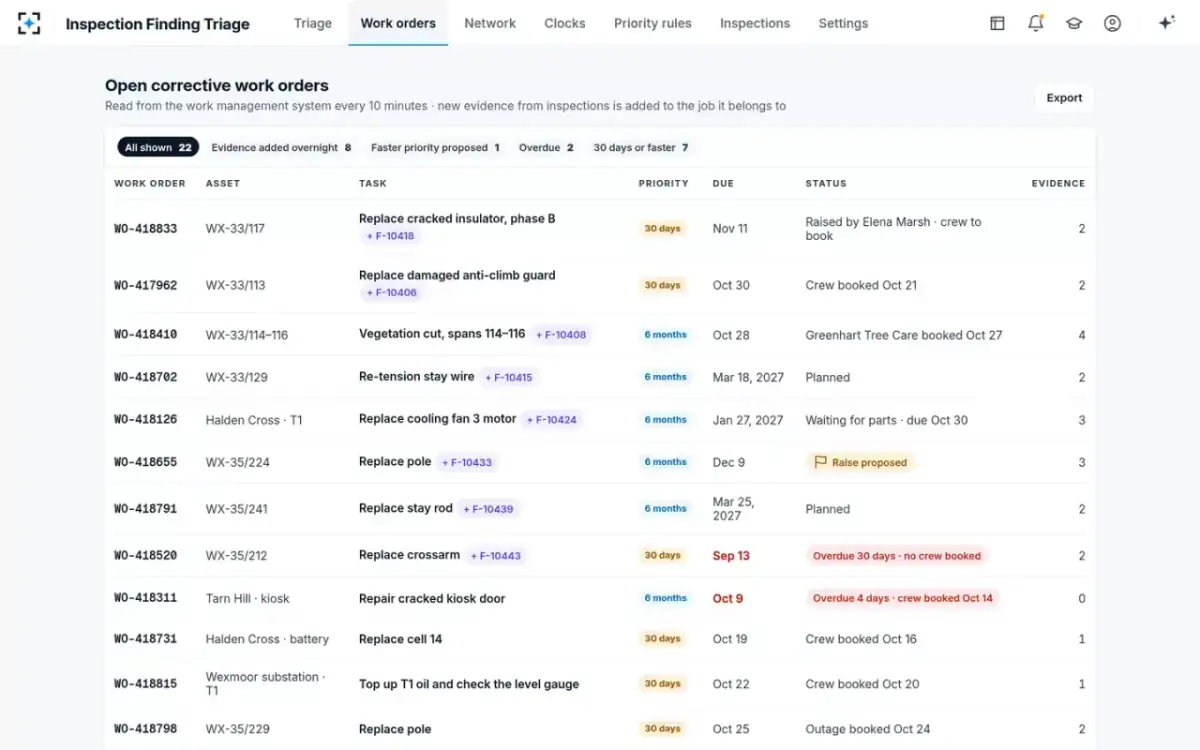This screenshot has height=750, width=1200.
Task: Open work order WO-418791
Action: [x=145, y=509]
